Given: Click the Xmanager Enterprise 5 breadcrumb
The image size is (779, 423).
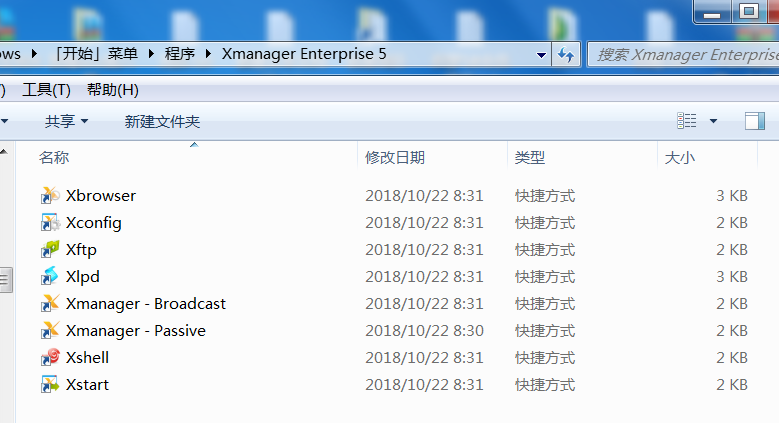Looking at the screenshot, I should (x=304, y=54).
